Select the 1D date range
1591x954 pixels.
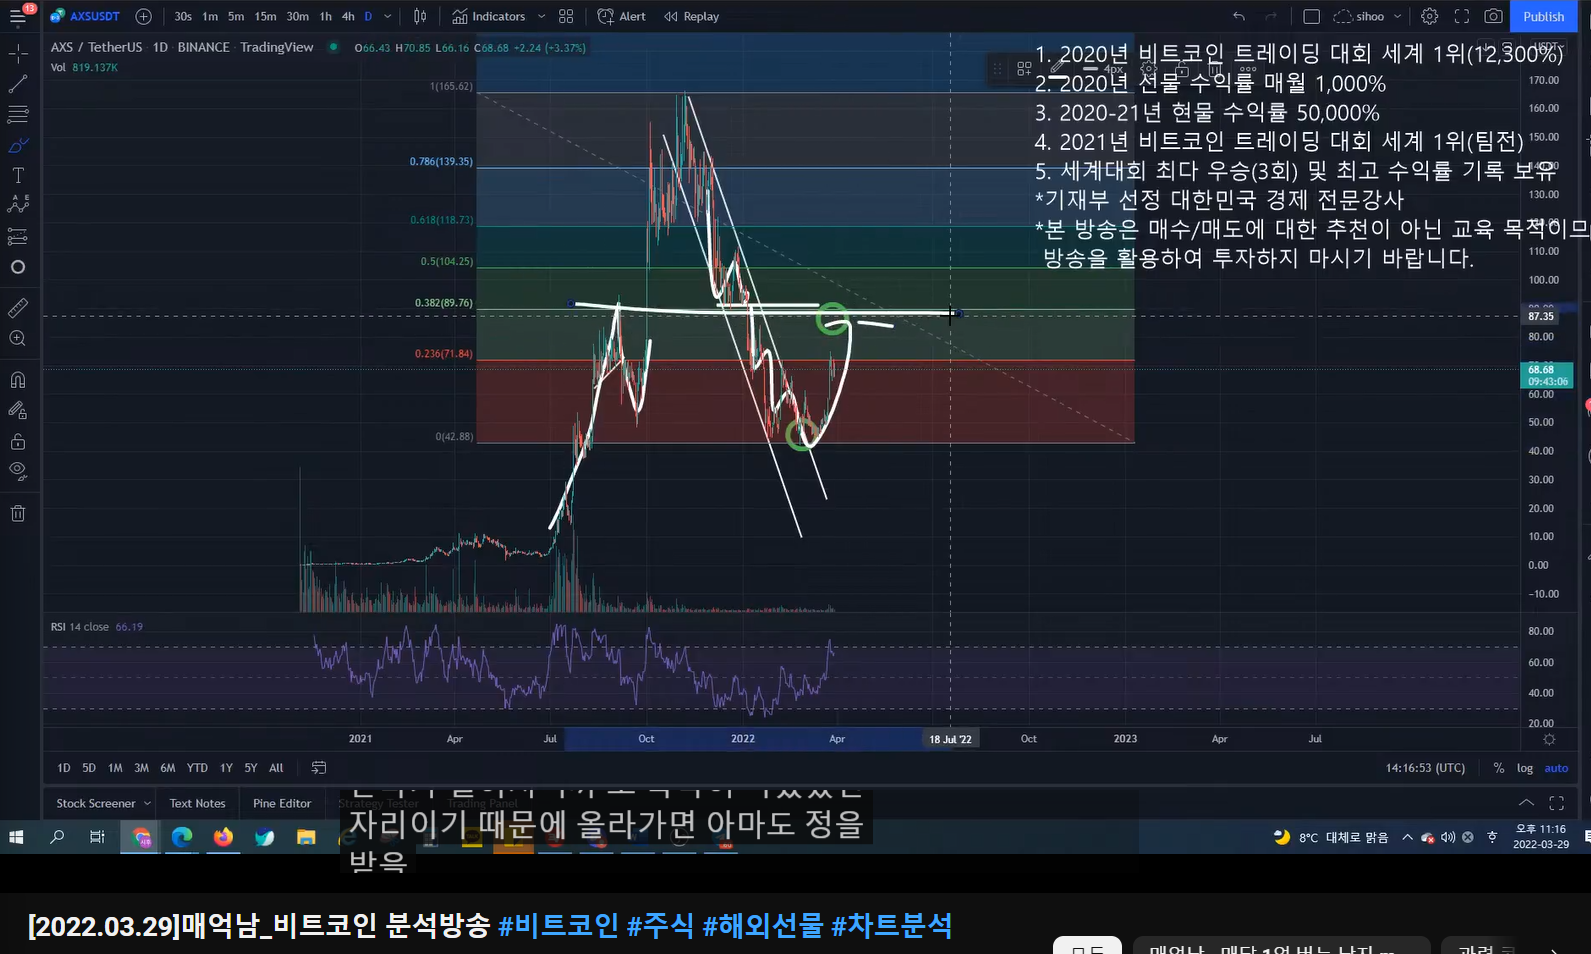point(64,768)
